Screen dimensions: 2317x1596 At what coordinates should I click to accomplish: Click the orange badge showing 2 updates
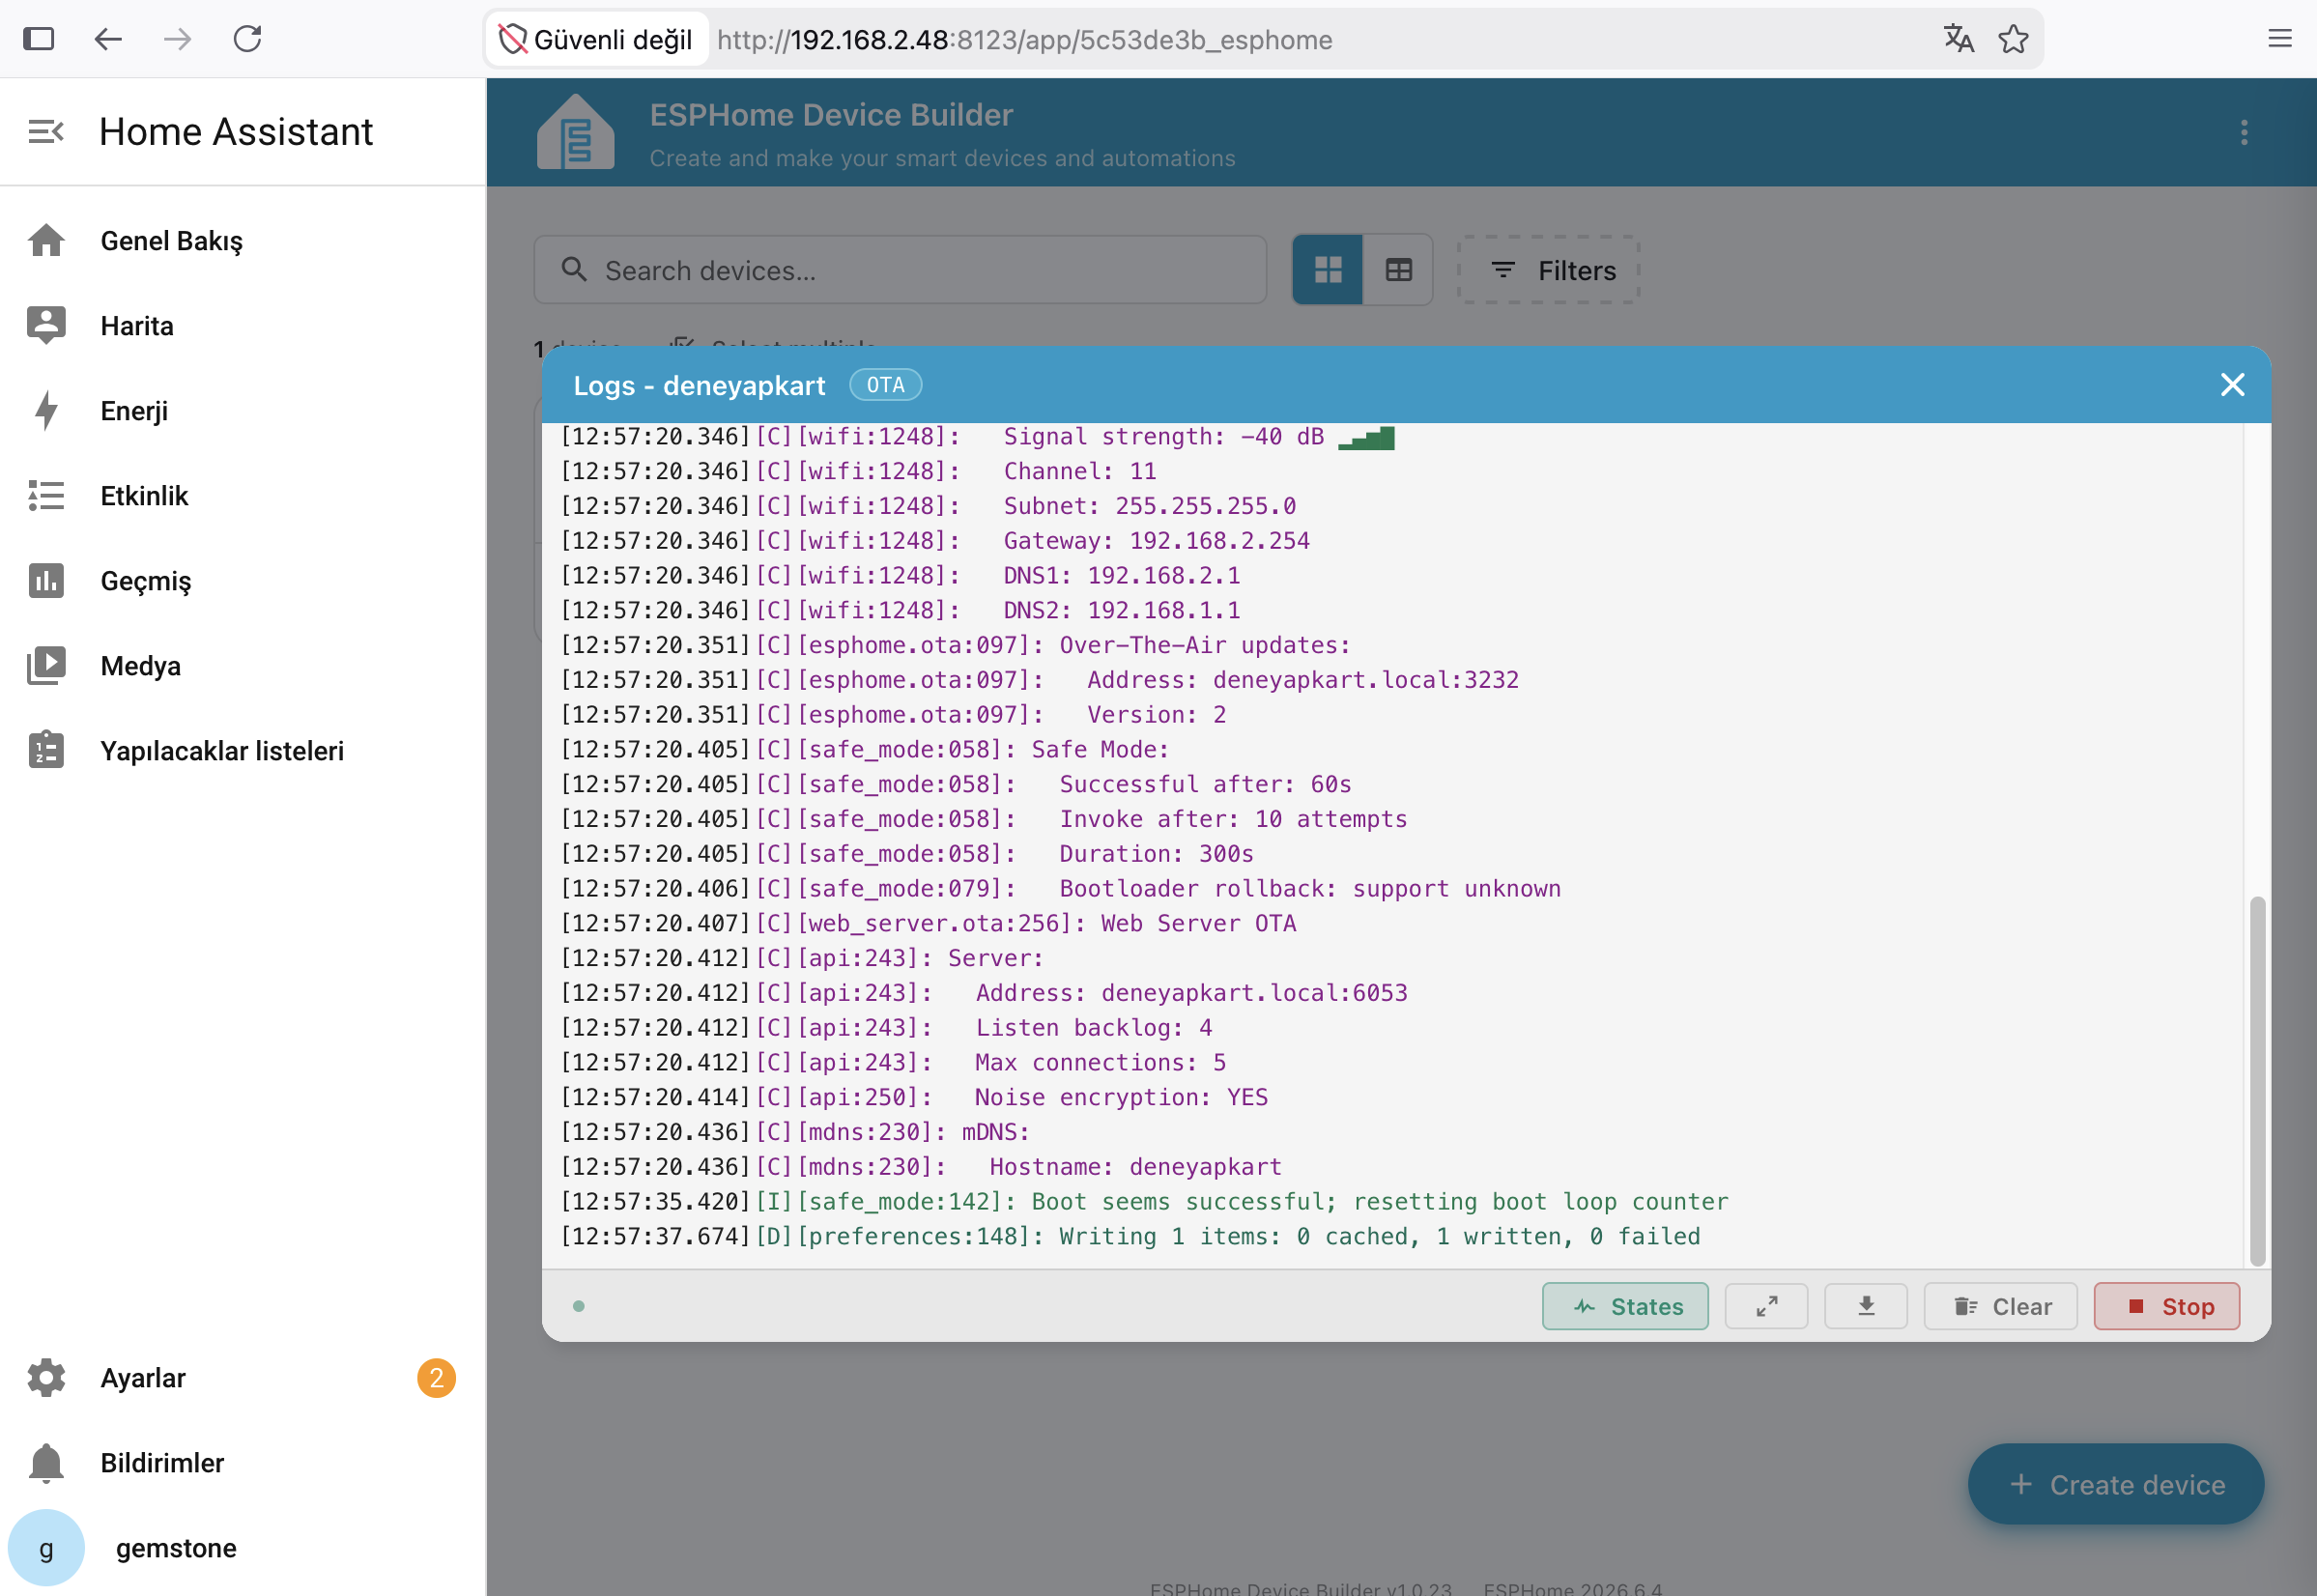coord(436,1378)
